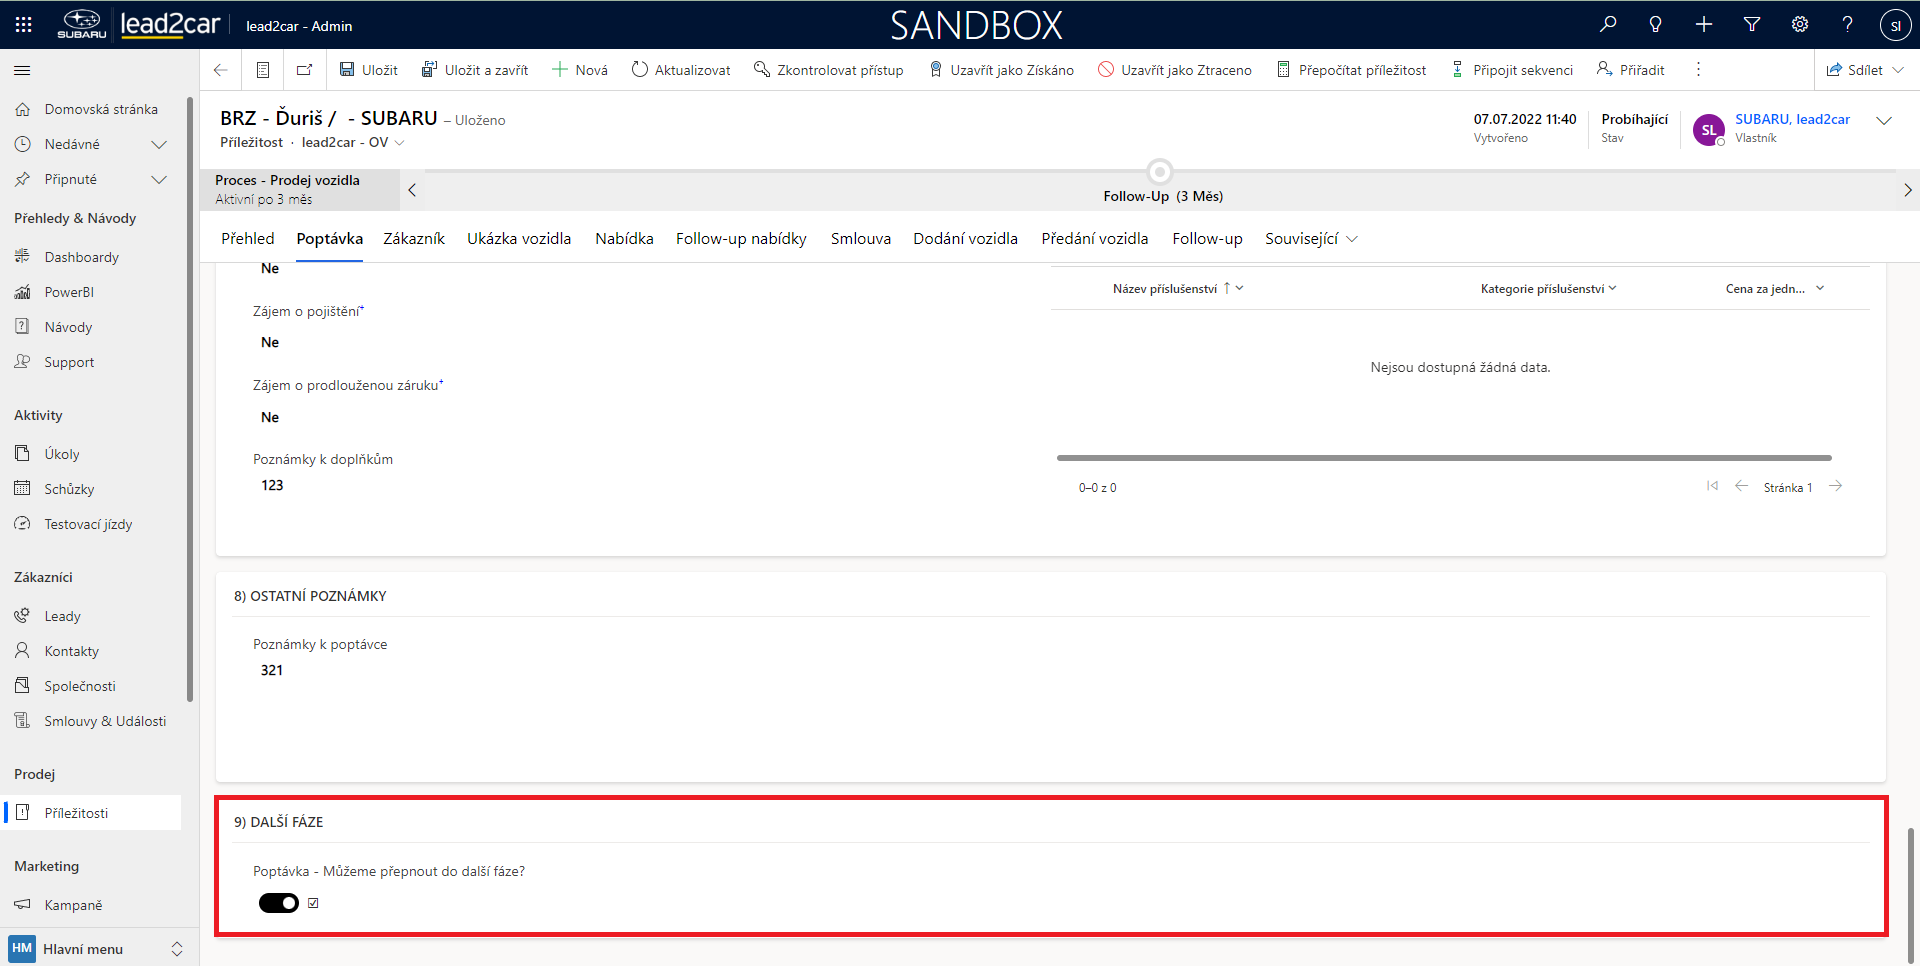Click the accessories grid horizontal scrollbar
The image size is (1920, 966).
(1443, 458)
